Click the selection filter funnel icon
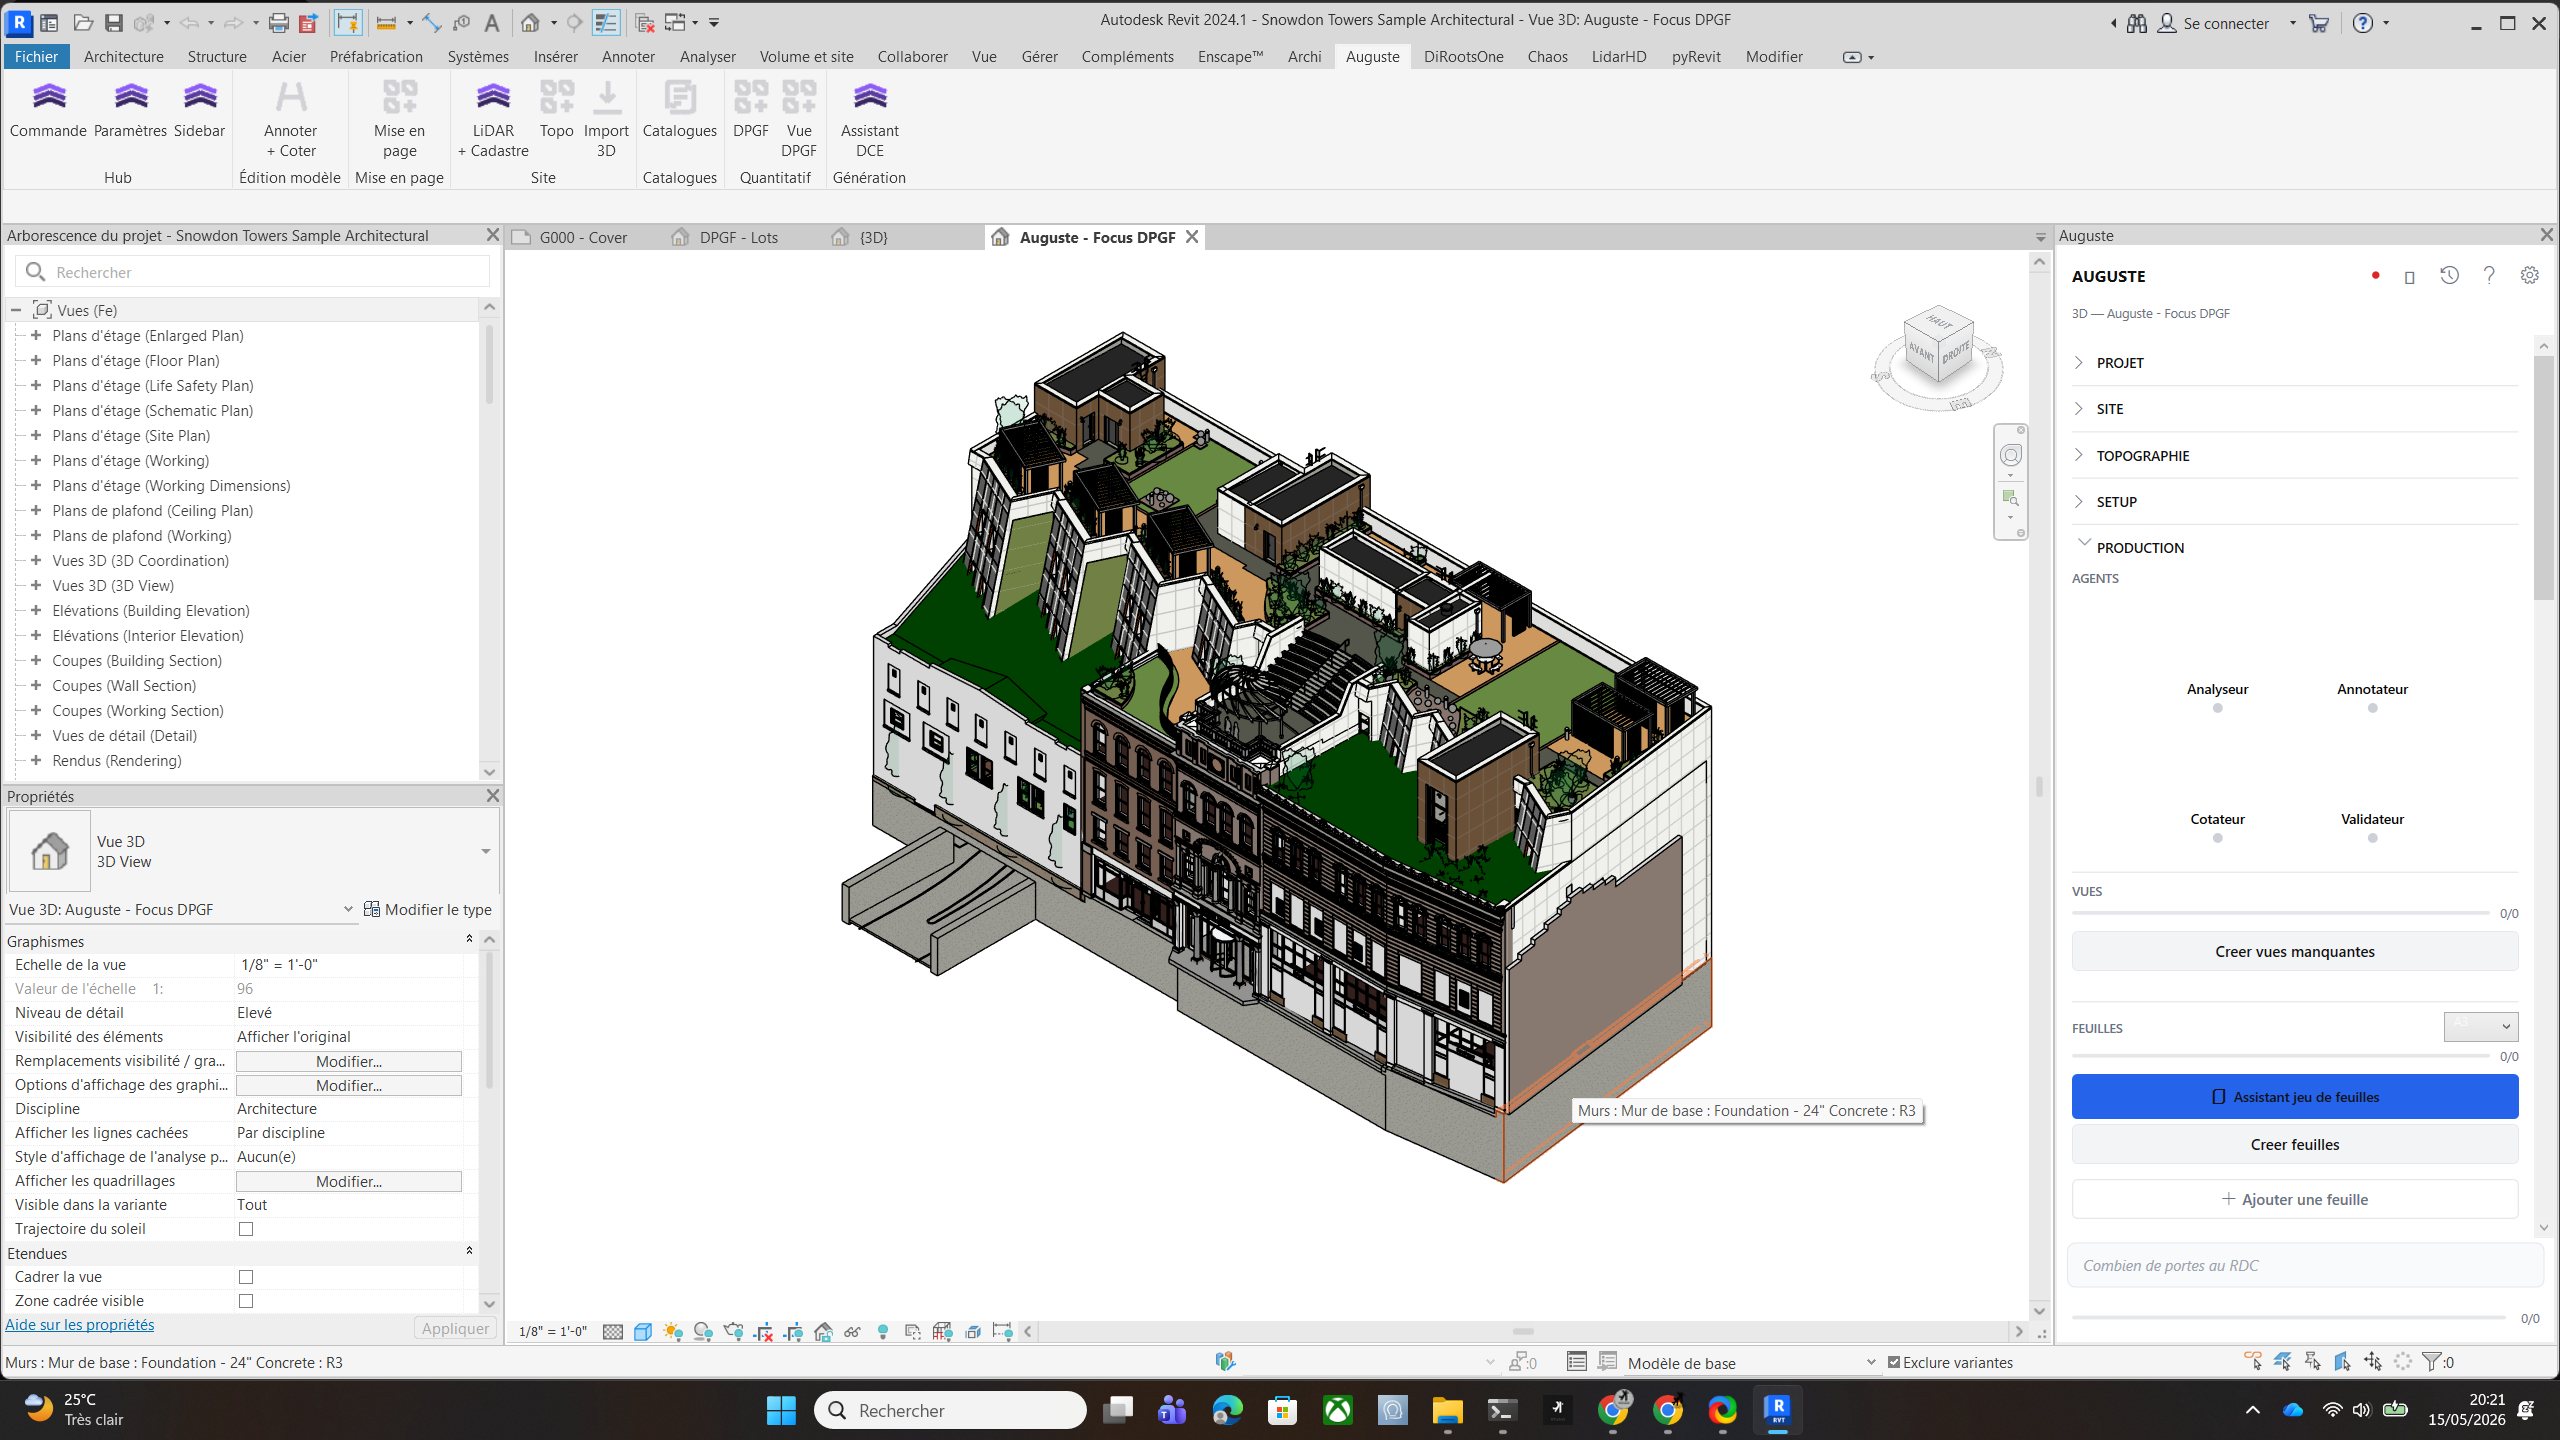The image size is (2560, 1440). click(2432, 1361)
